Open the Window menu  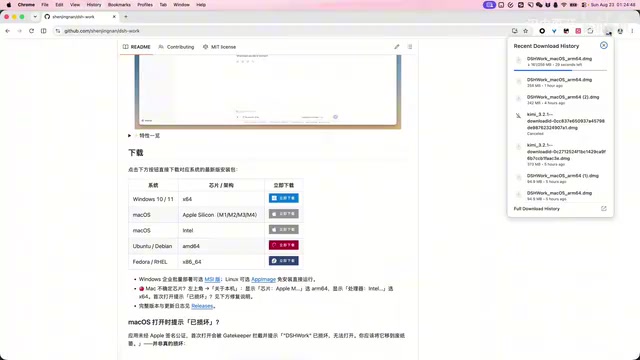[181, 5]
